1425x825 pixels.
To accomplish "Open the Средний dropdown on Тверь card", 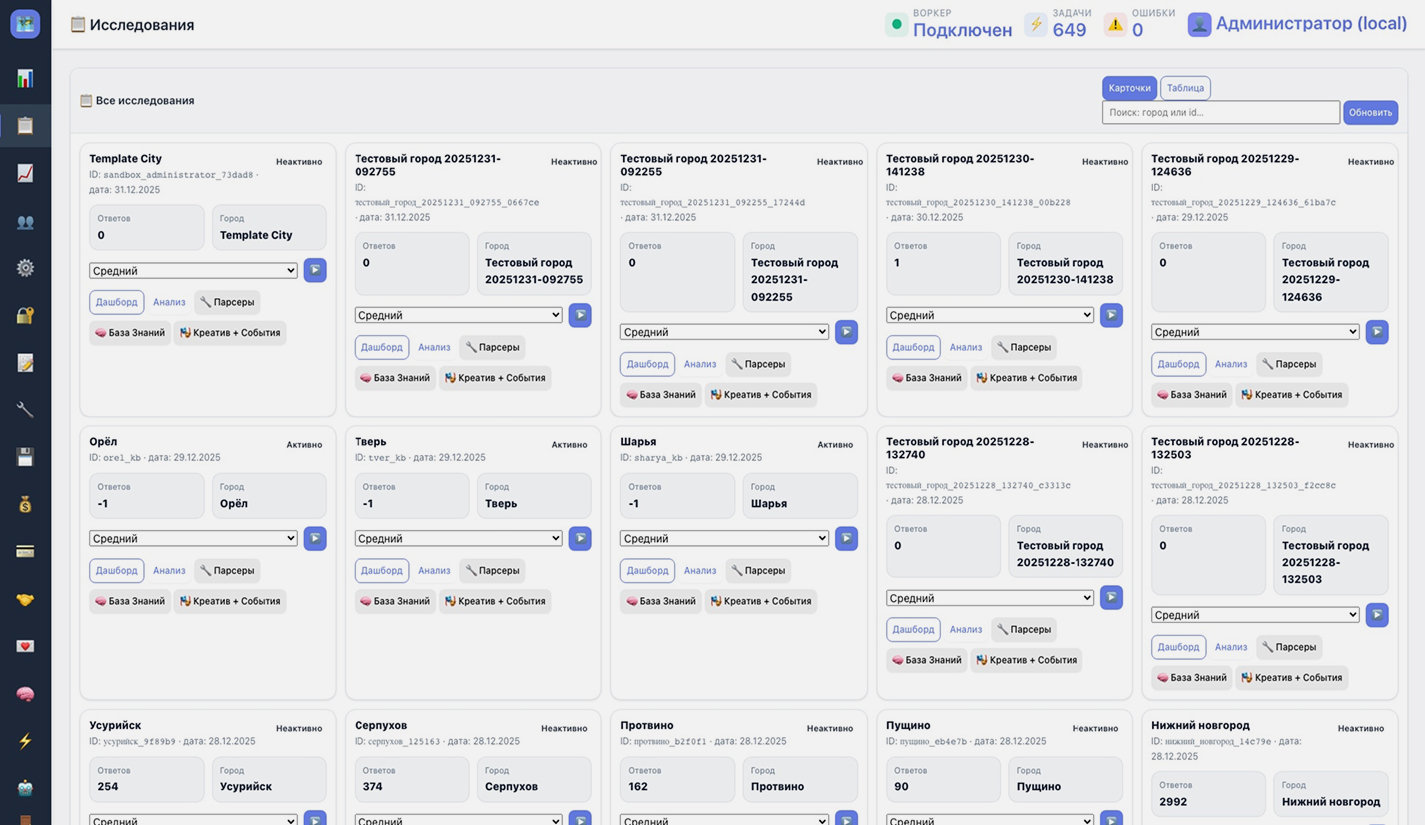I will (459, 538).
